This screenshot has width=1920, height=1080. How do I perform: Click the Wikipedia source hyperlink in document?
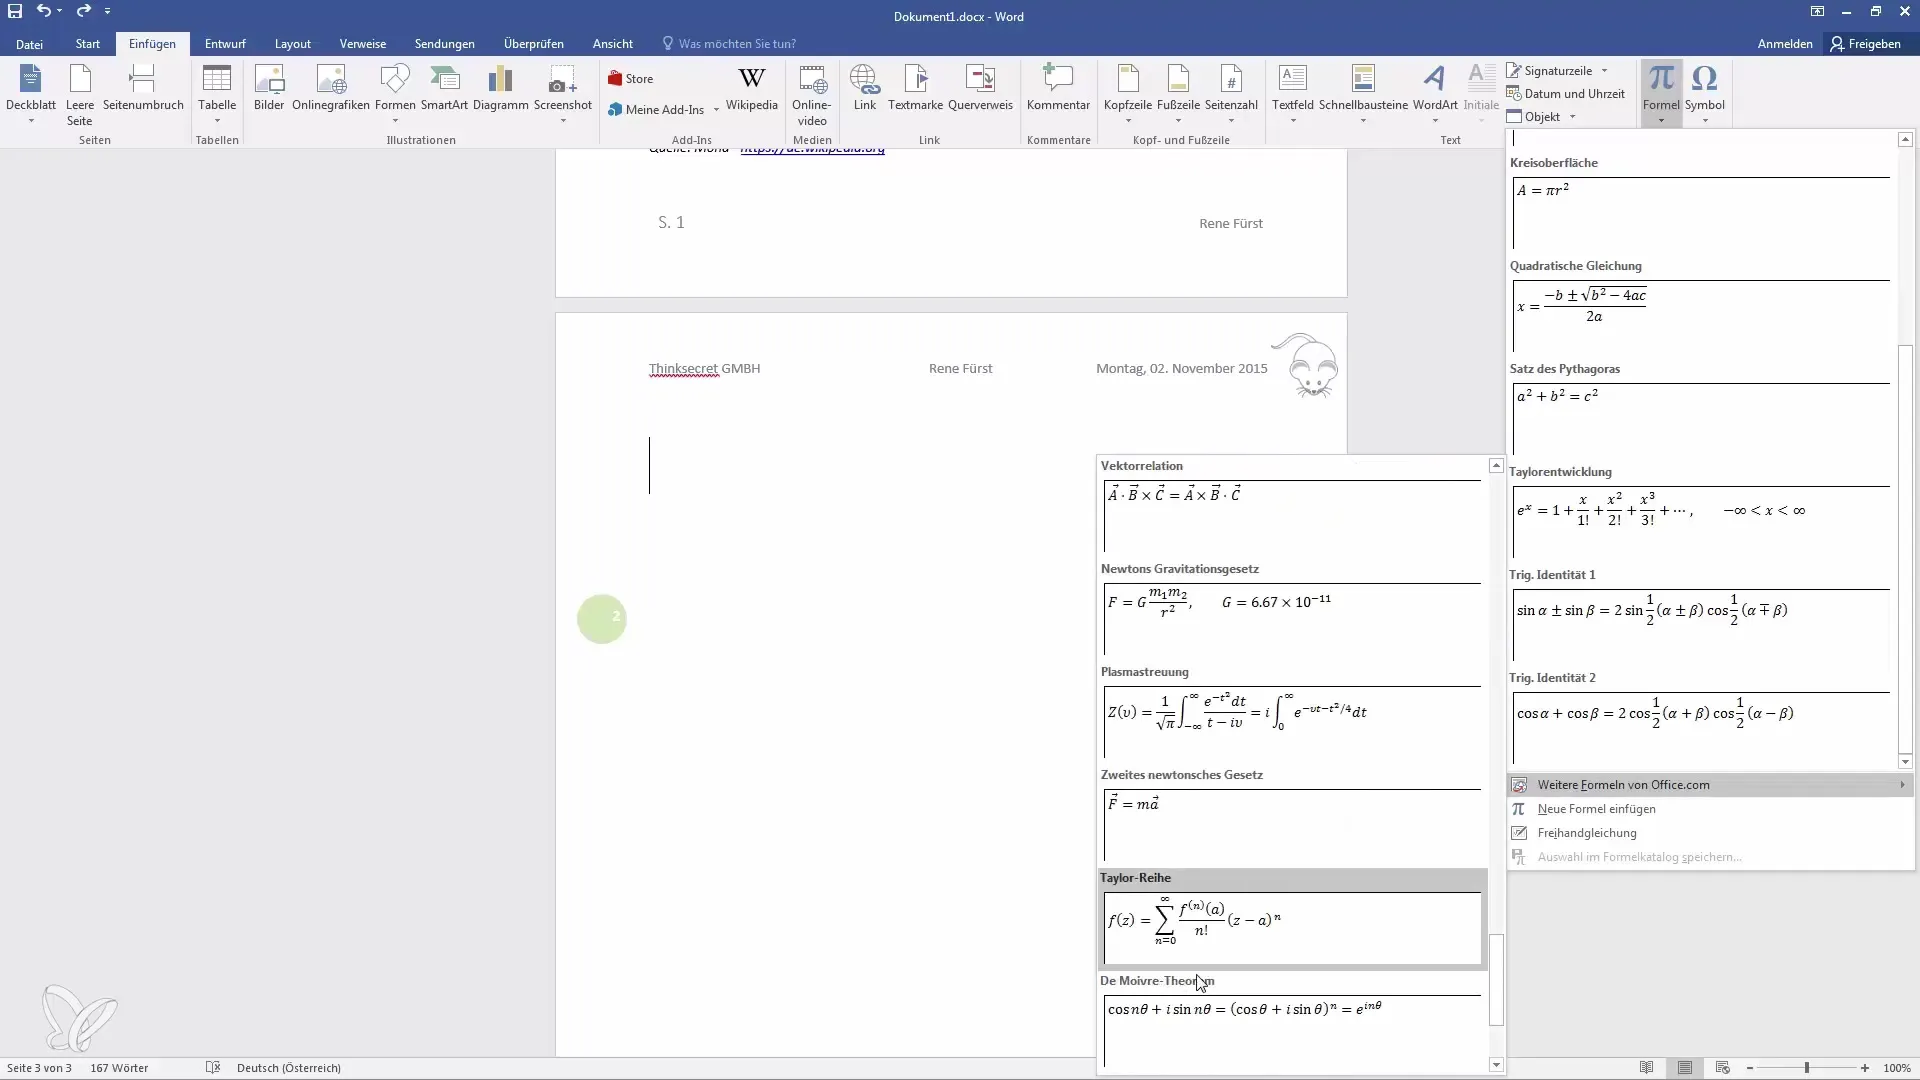click(812, 150)
